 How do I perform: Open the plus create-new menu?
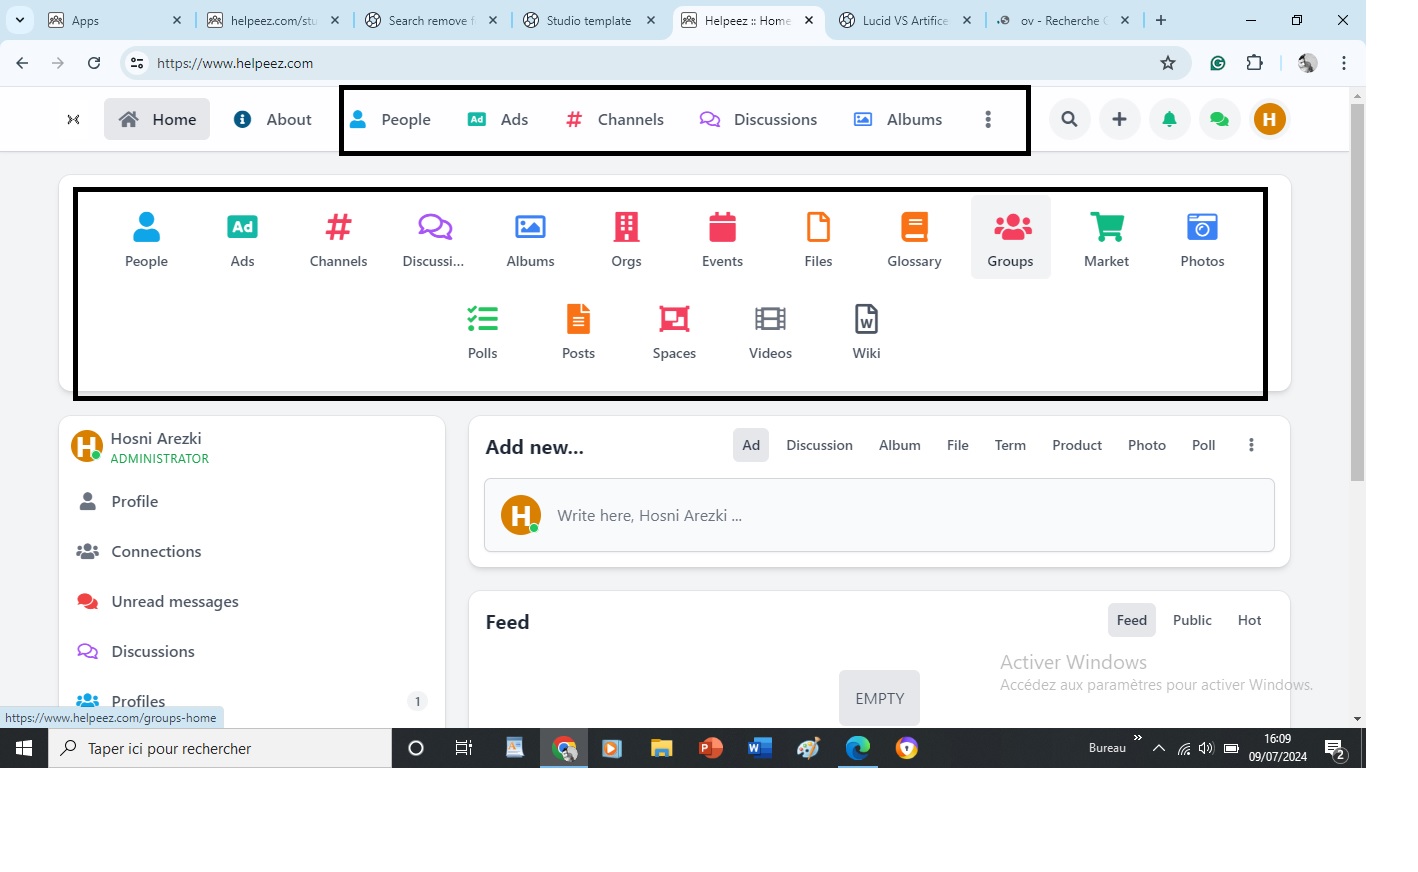(1119, 119)
